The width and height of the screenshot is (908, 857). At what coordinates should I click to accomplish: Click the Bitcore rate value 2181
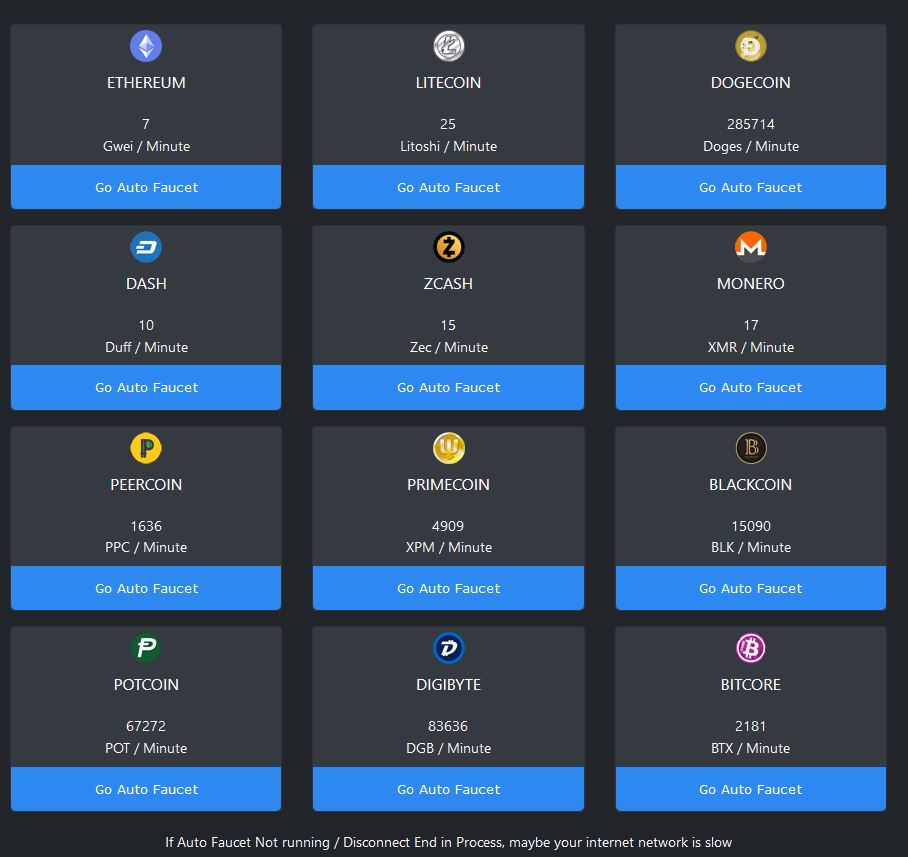pos(750,726)
